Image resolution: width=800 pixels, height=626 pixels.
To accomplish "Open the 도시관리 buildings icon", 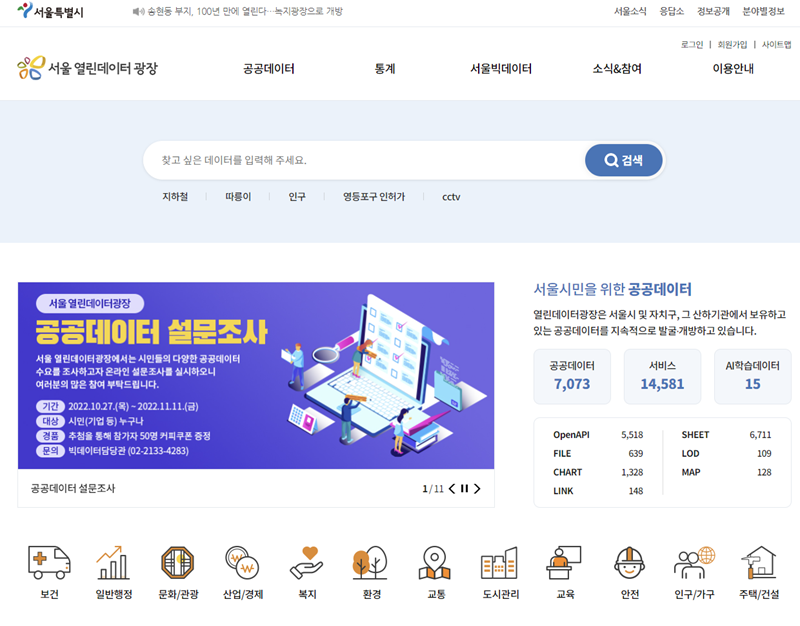I will (x=500, y=563).
